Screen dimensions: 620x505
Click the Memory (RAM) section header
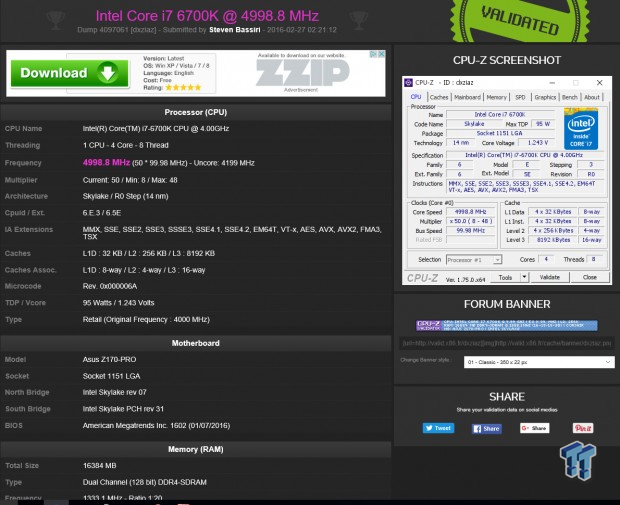(x=196, y=449)
